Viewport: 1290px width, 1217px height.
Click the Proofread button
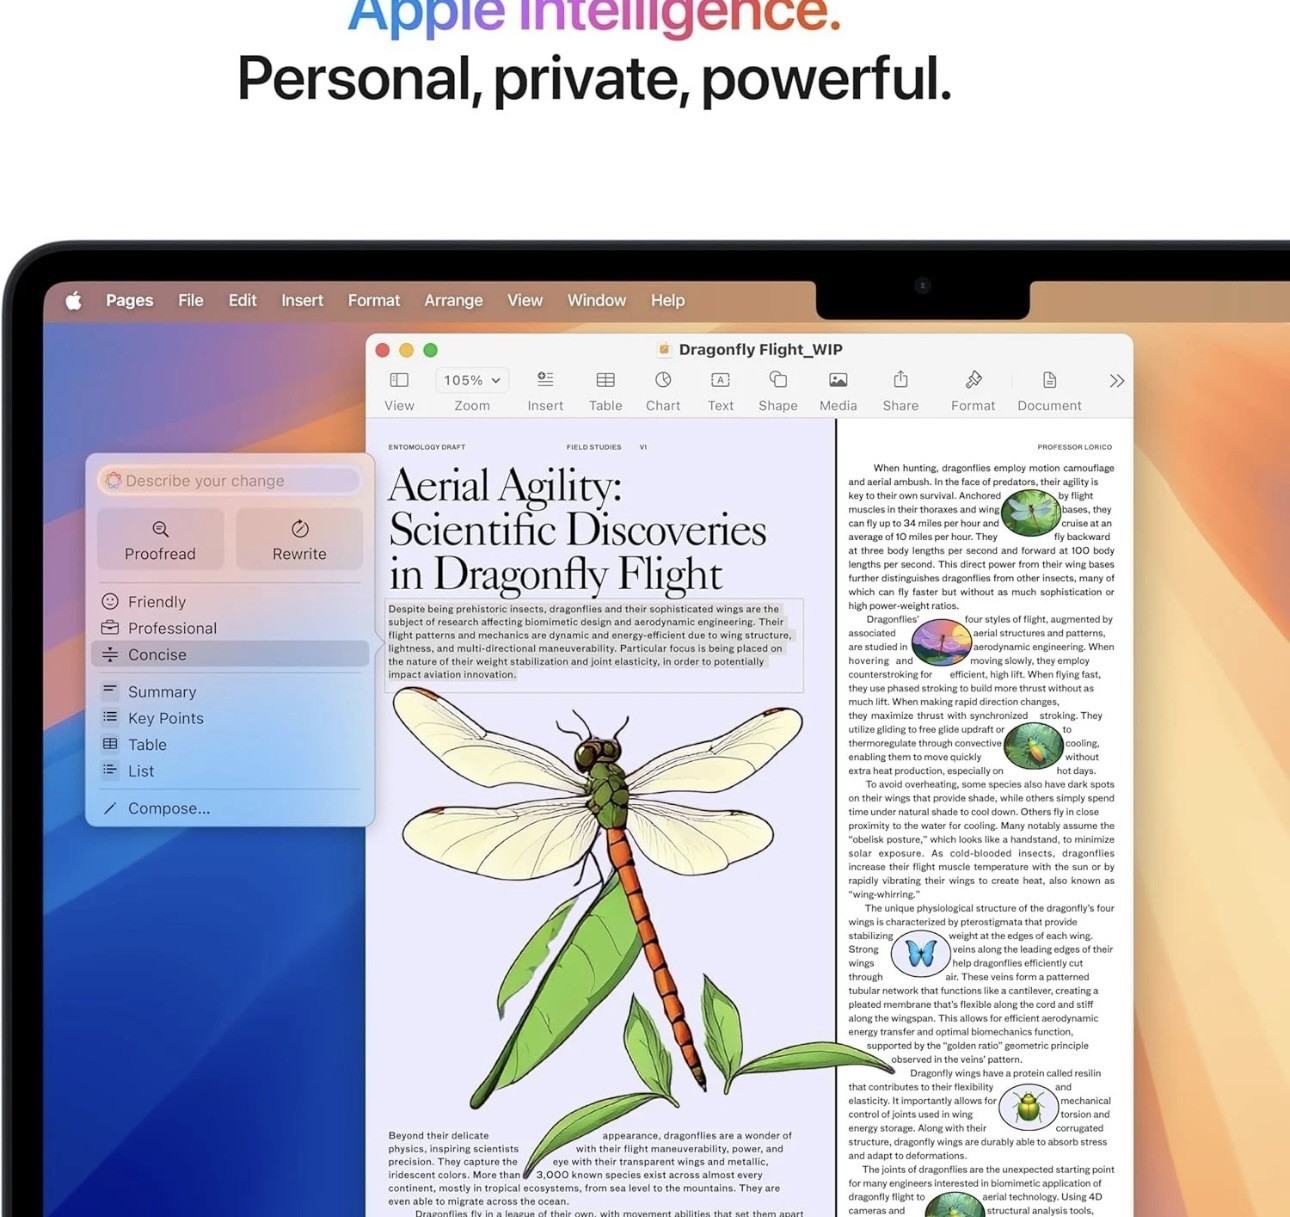click(x=160, y=539)
